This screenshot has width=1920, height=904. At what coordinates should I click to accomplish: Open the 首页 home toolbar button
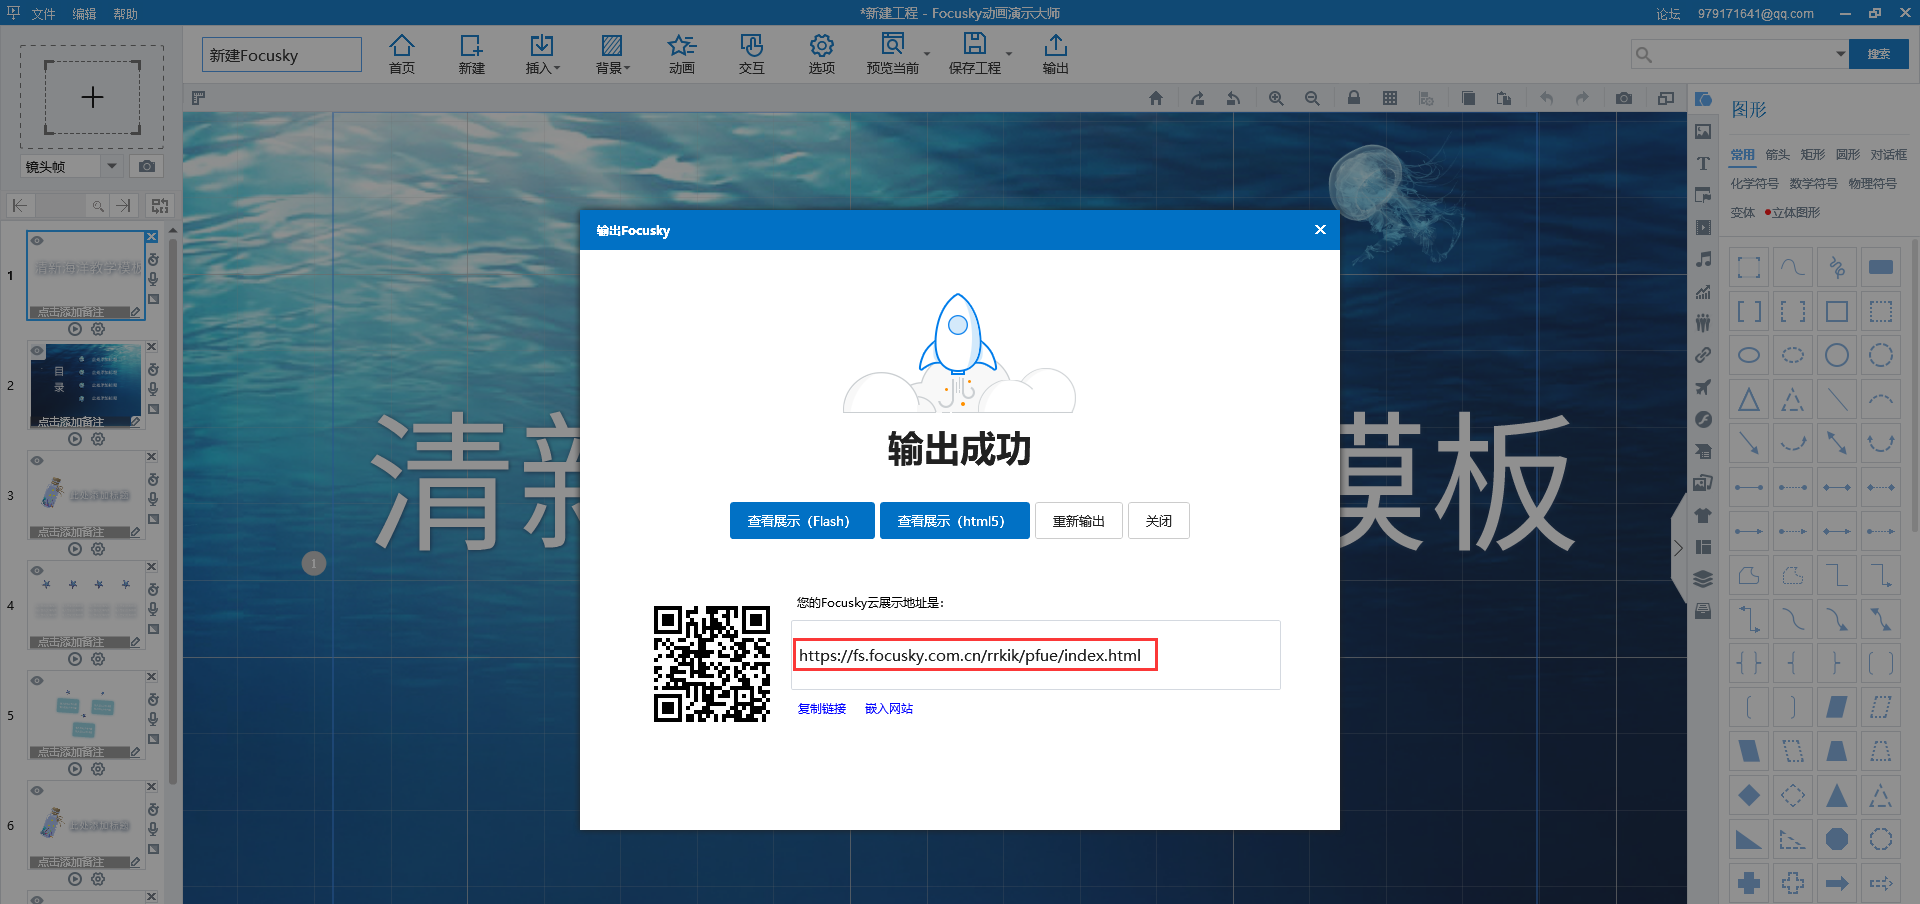coord(402,54)
